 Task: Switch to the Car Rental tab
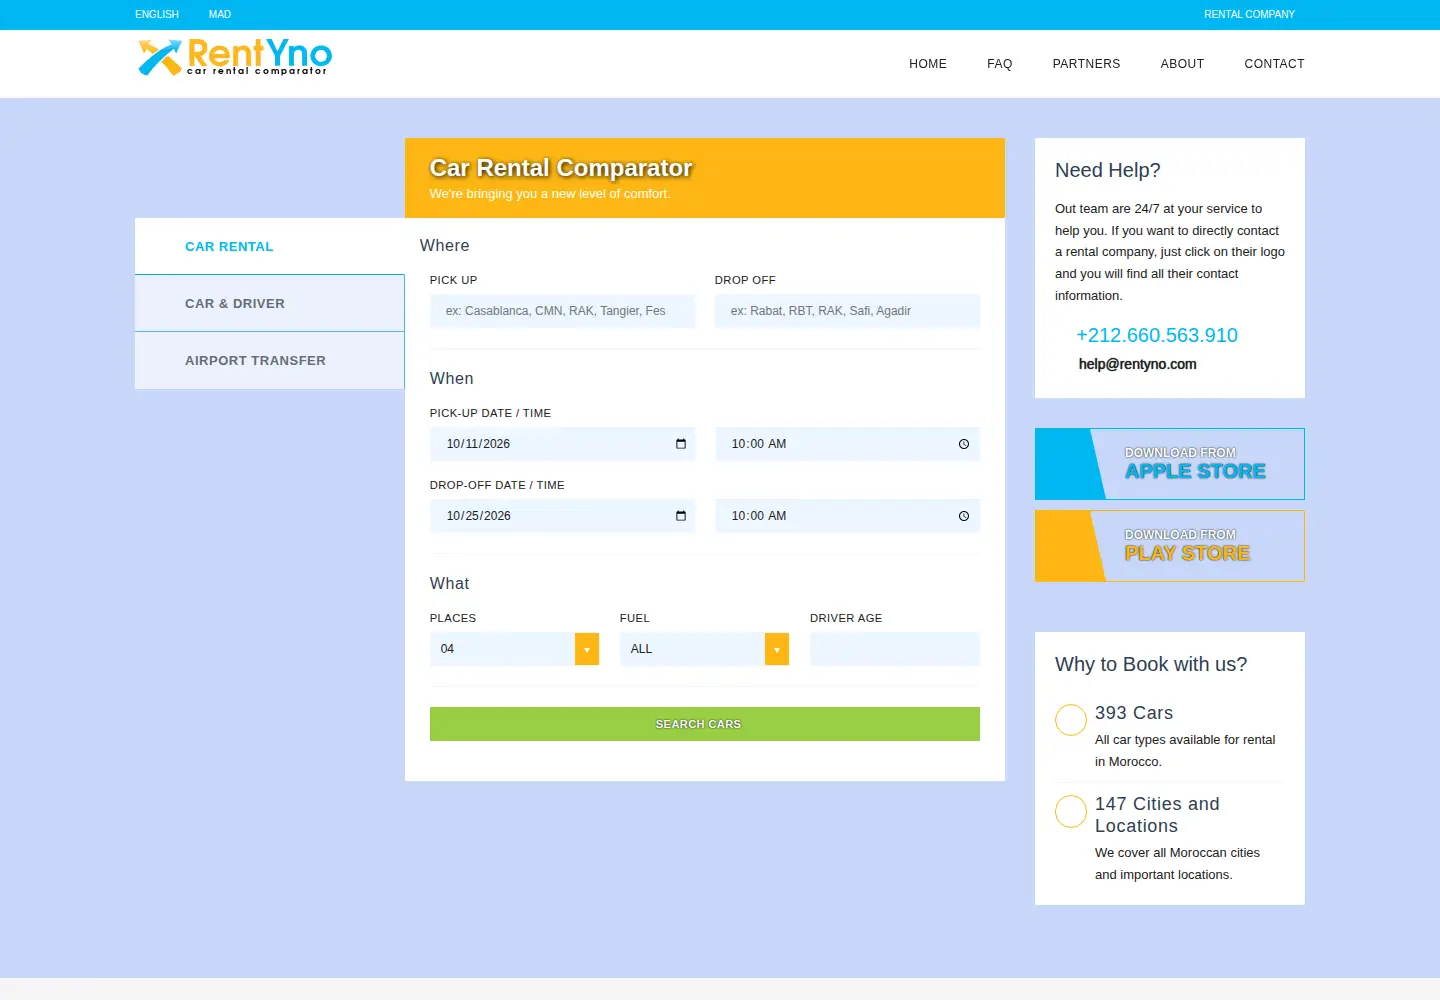tap(270, 246)
